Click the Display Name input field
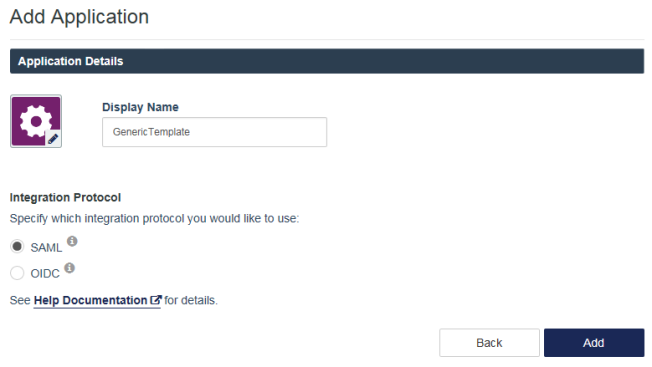This screenshot has width=652, height=367. [x=215, y=132]
